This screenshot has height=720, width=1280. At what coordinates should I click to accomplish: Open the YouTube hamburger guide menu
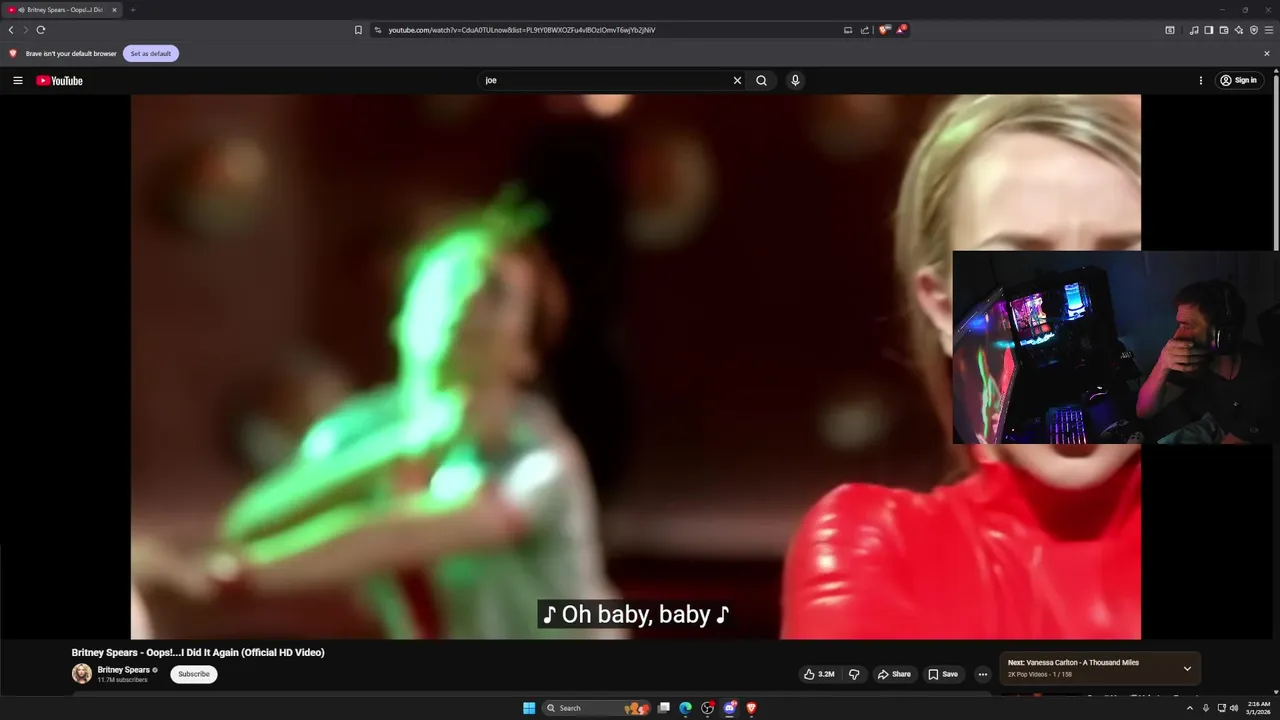point(17,80)
